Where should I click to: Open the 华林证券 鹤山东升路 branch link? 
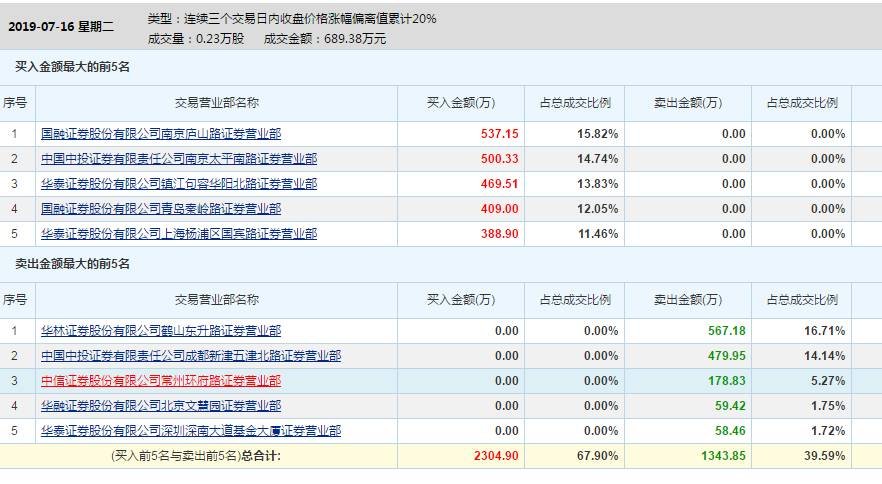pyautogui.click(x=161, y=330)
